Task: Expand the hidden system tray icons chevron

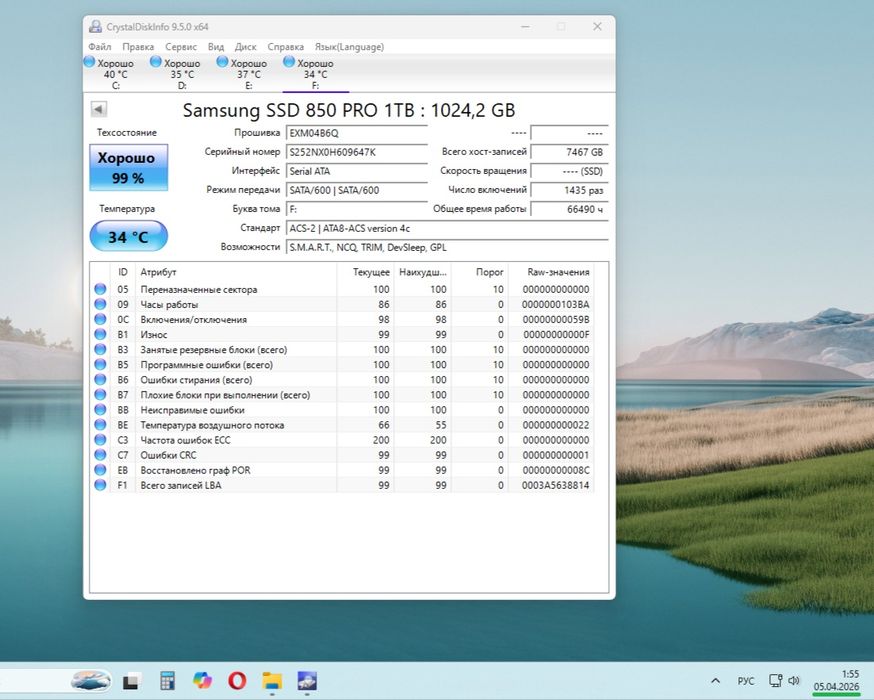Action: (x=716, y=680)
